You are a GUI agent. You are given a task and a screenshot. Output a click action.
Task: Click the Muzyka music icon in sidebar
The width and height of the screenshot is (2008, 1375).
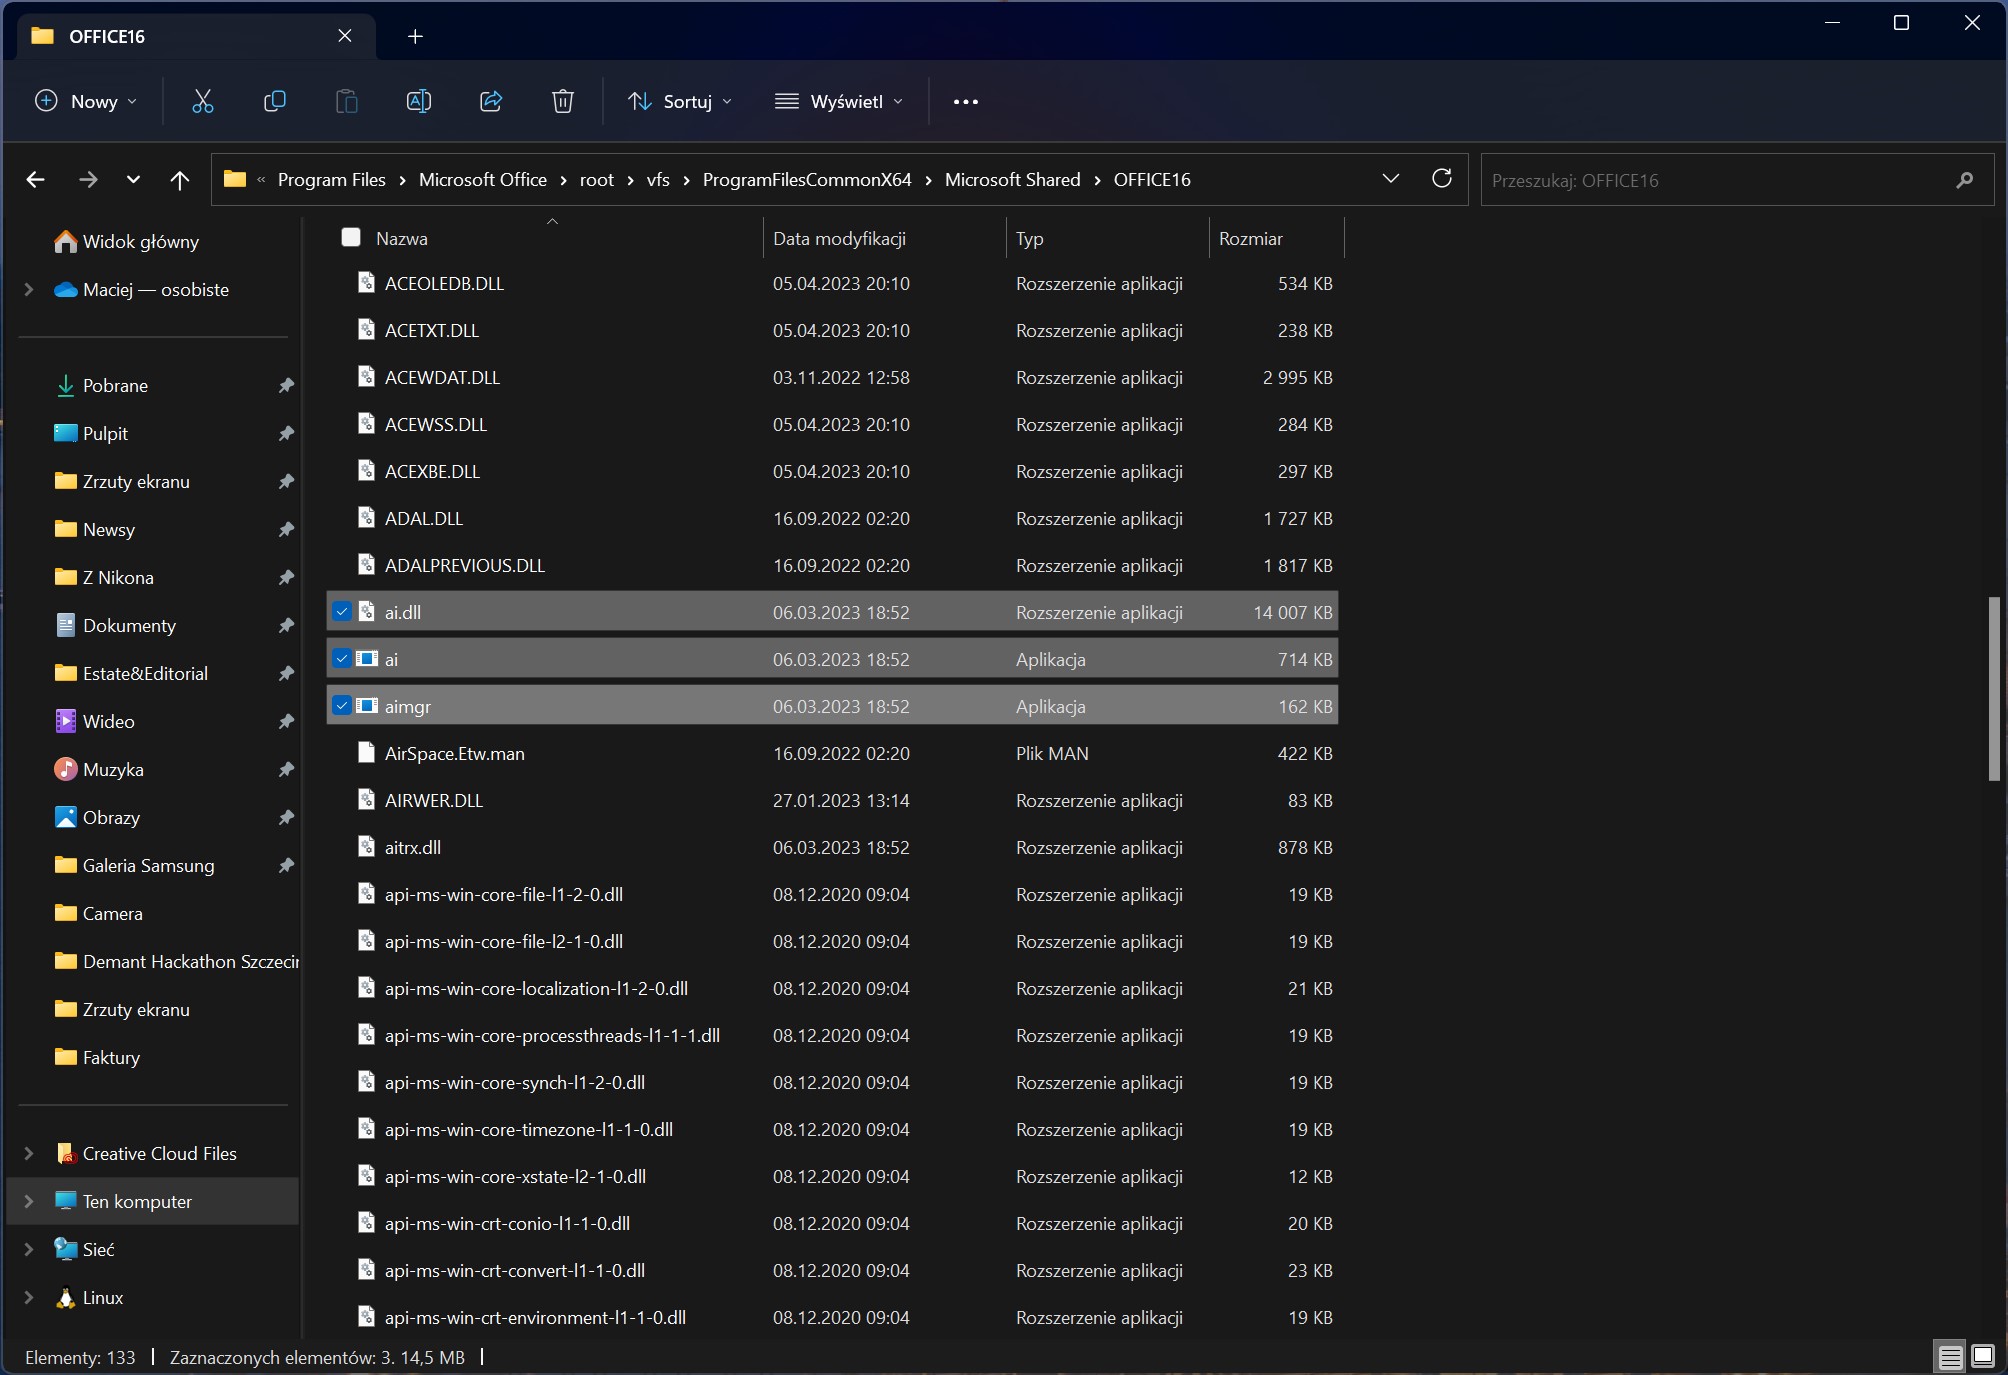[x=66, y=769]
